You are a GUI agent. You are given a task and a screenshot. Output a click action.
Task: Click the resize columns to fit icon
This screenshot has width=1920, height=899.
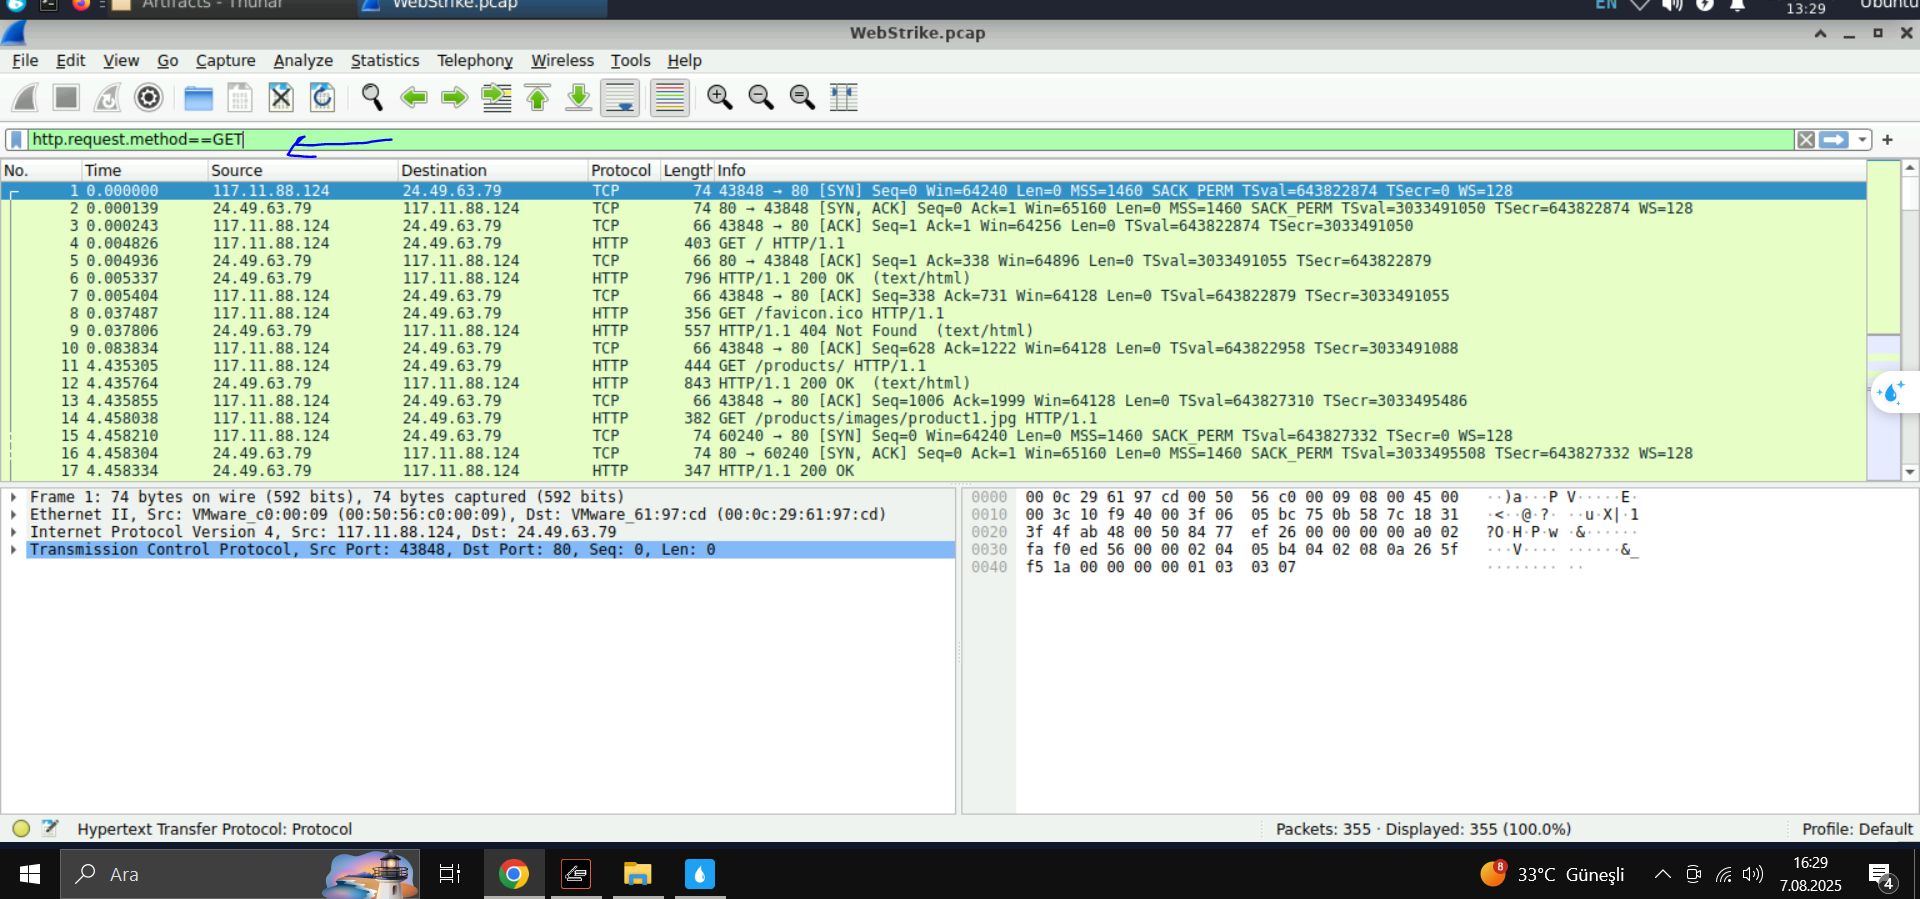tap(843, 97)
